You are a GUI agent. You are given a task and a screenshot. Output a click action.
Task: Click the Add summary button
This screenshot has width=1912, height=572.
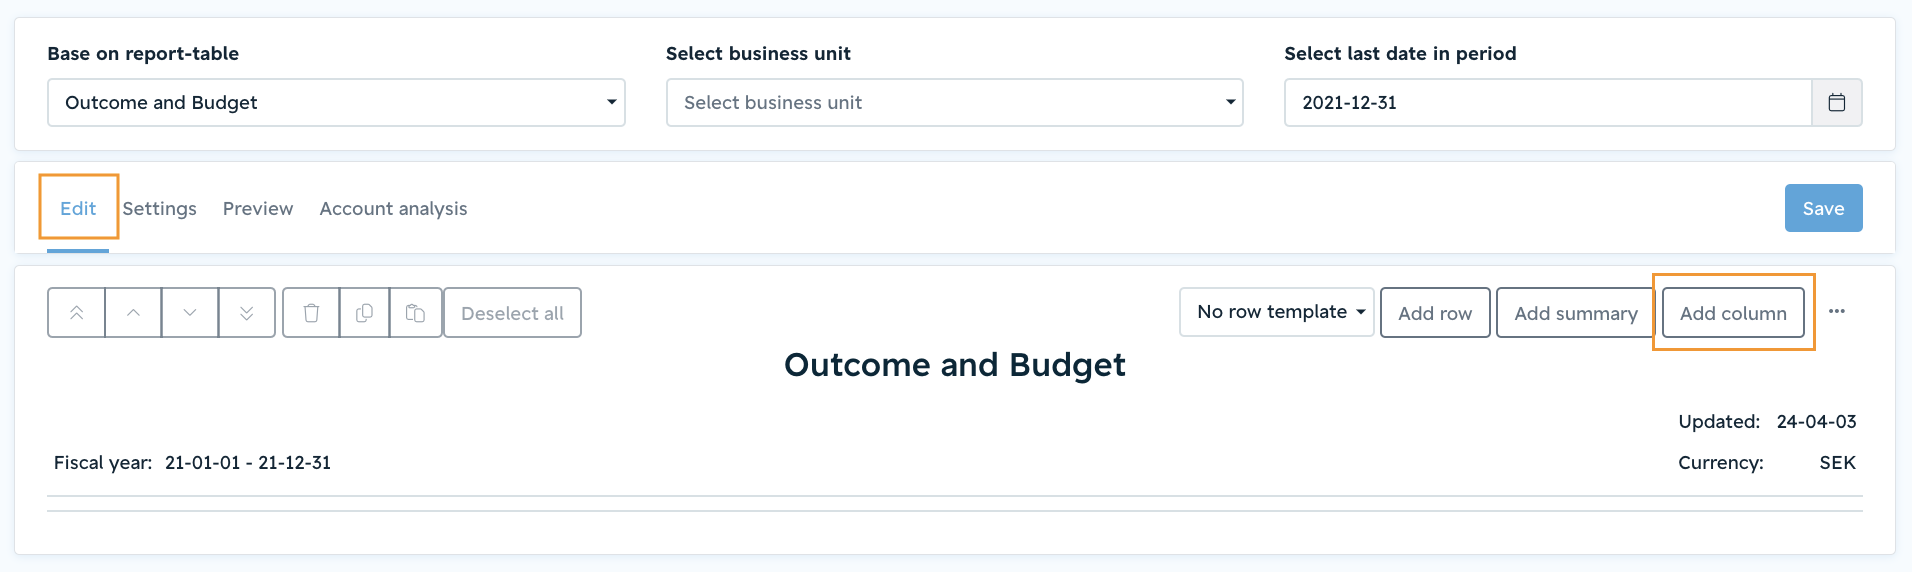[1576, 313]
